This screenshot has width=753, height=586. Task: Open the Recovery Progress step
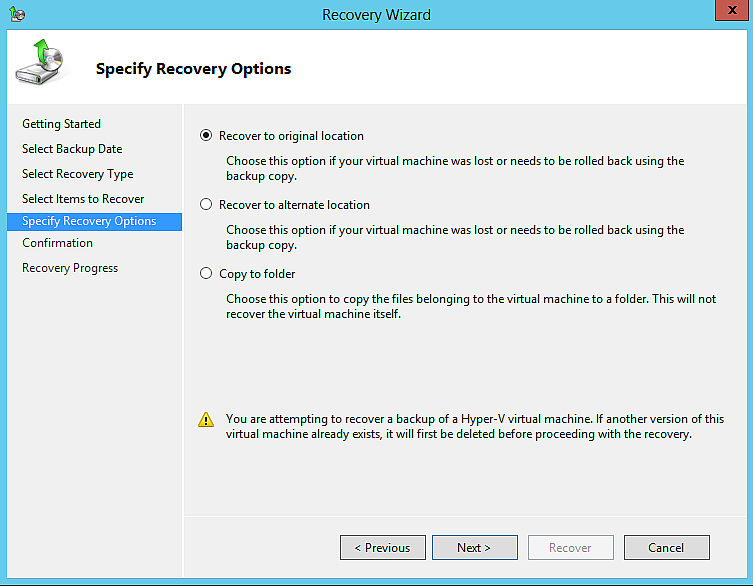click(x=70, y=268)
